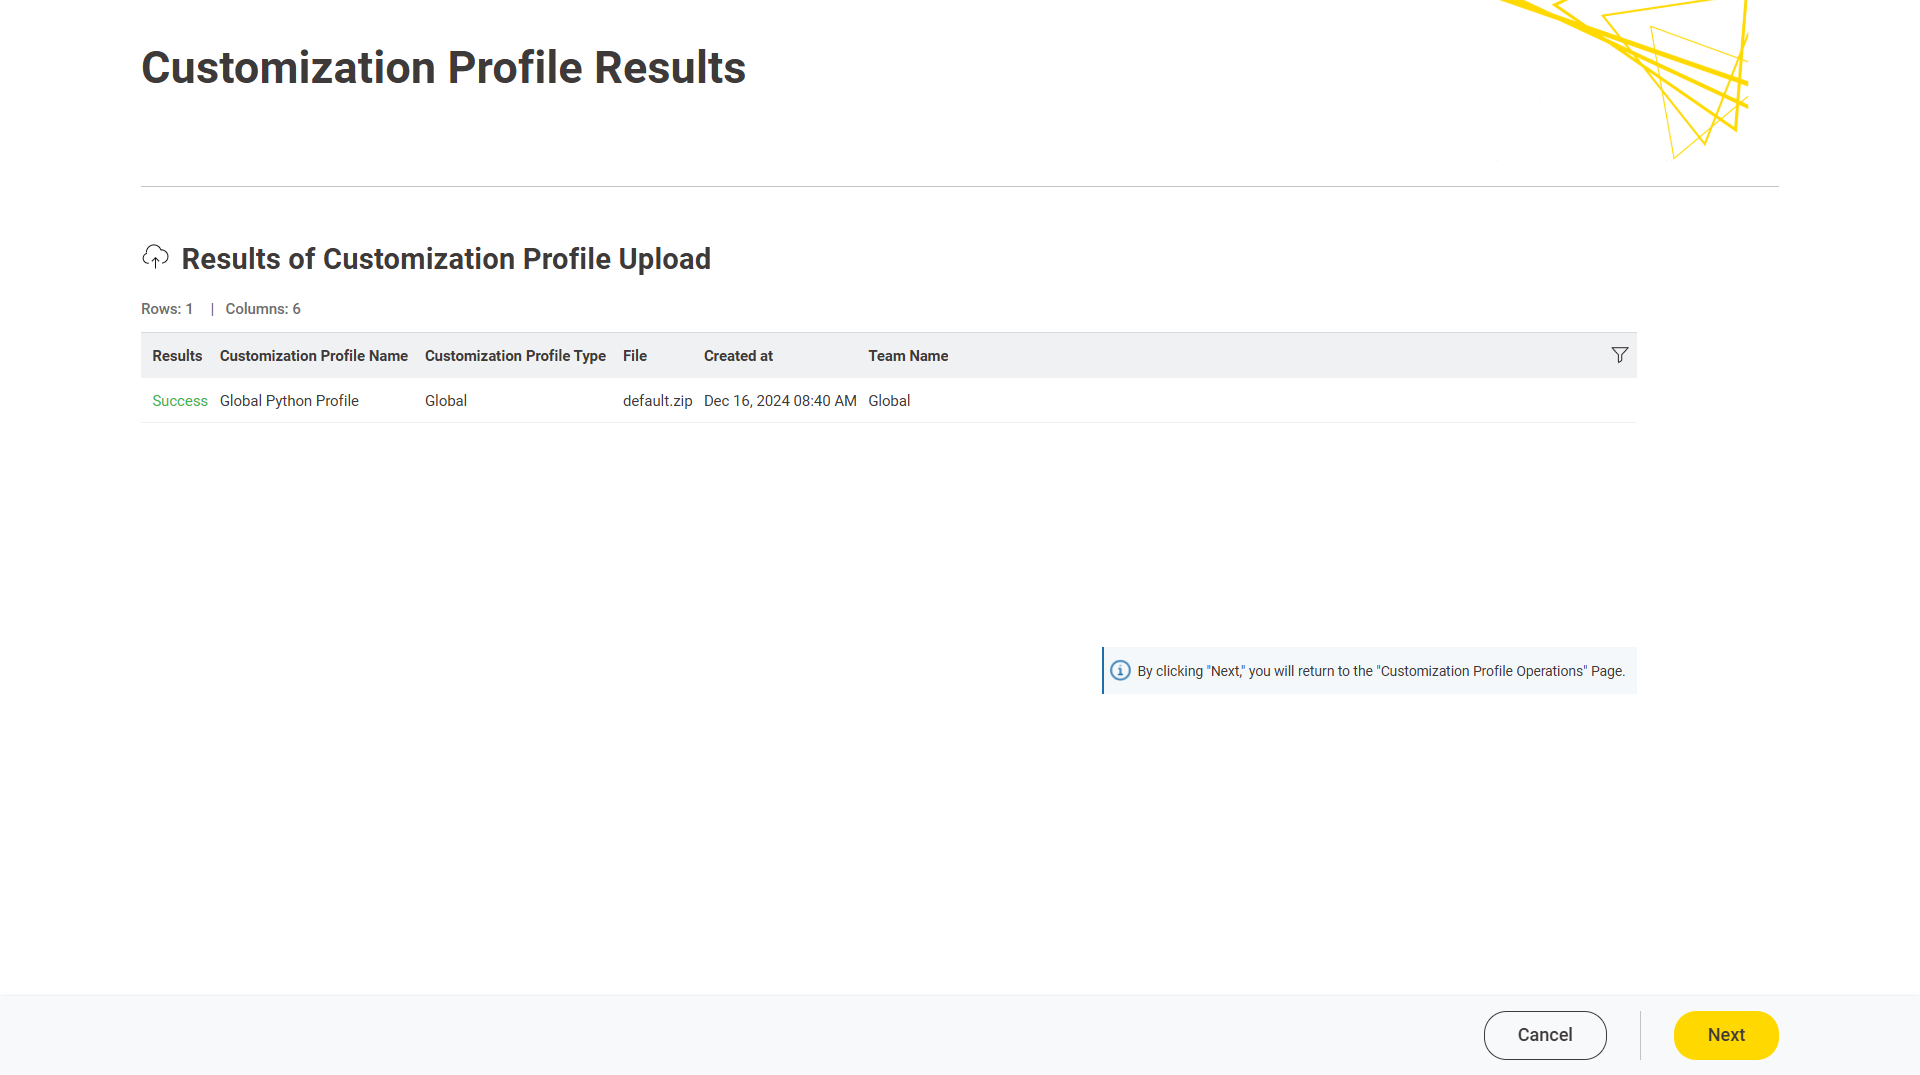The image size is (1920, 1075).
Task: Click the filter funnel icon in table header
Action: click(1619, 355)
